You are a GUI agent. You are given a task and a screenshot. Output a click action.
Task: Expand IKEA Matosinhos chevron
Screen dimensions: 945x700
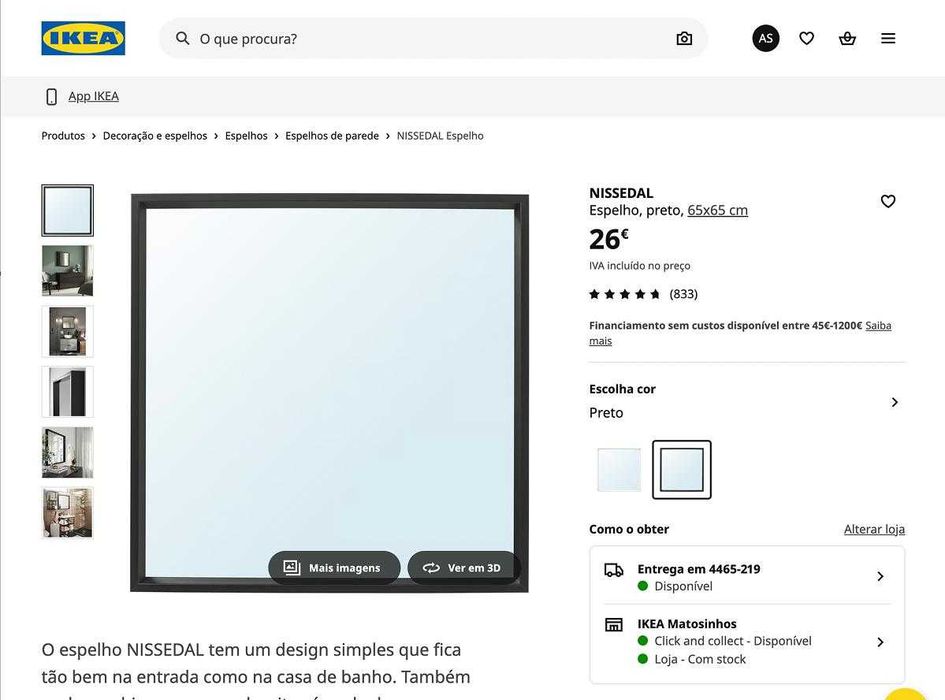tap(881, 642)
